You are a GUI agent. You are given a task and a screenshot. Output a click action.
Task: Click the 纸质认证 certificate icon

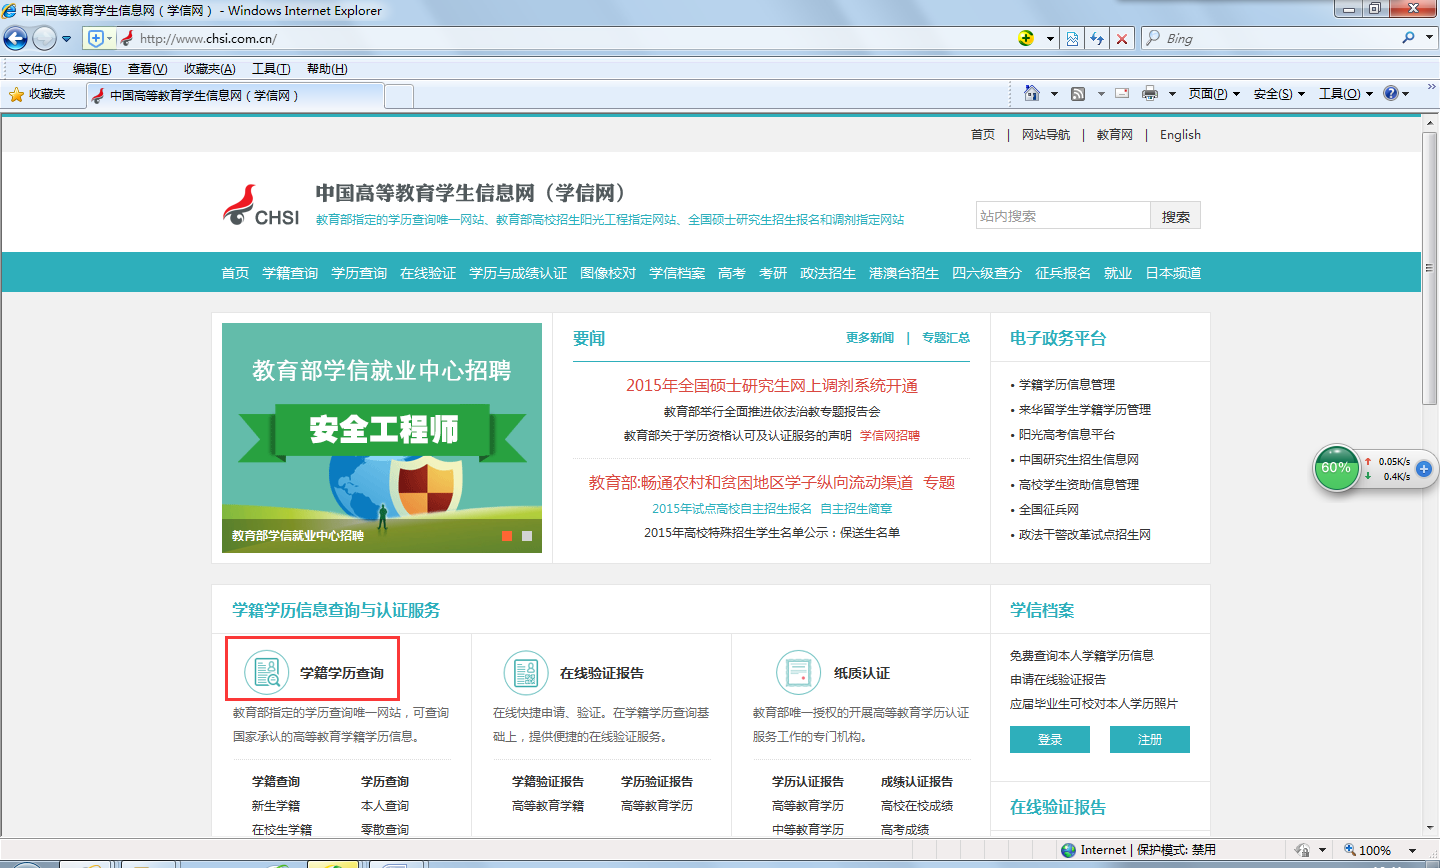[x=798, y=672]
